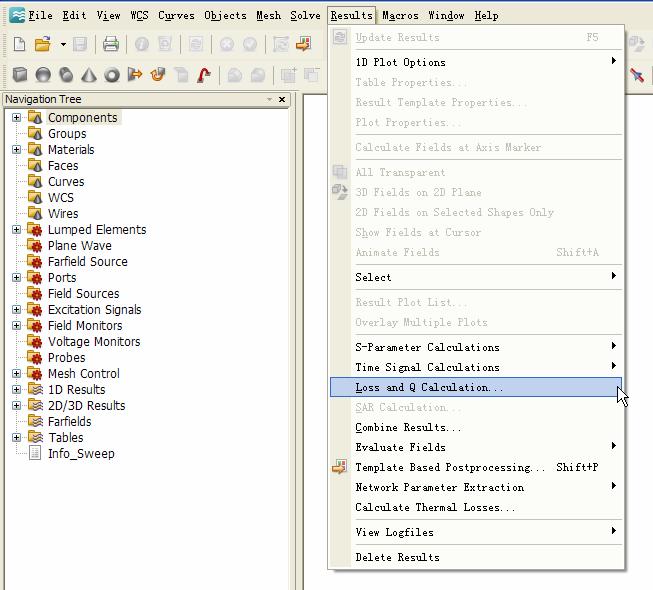Click the Probes folder icon

point(35,358)
